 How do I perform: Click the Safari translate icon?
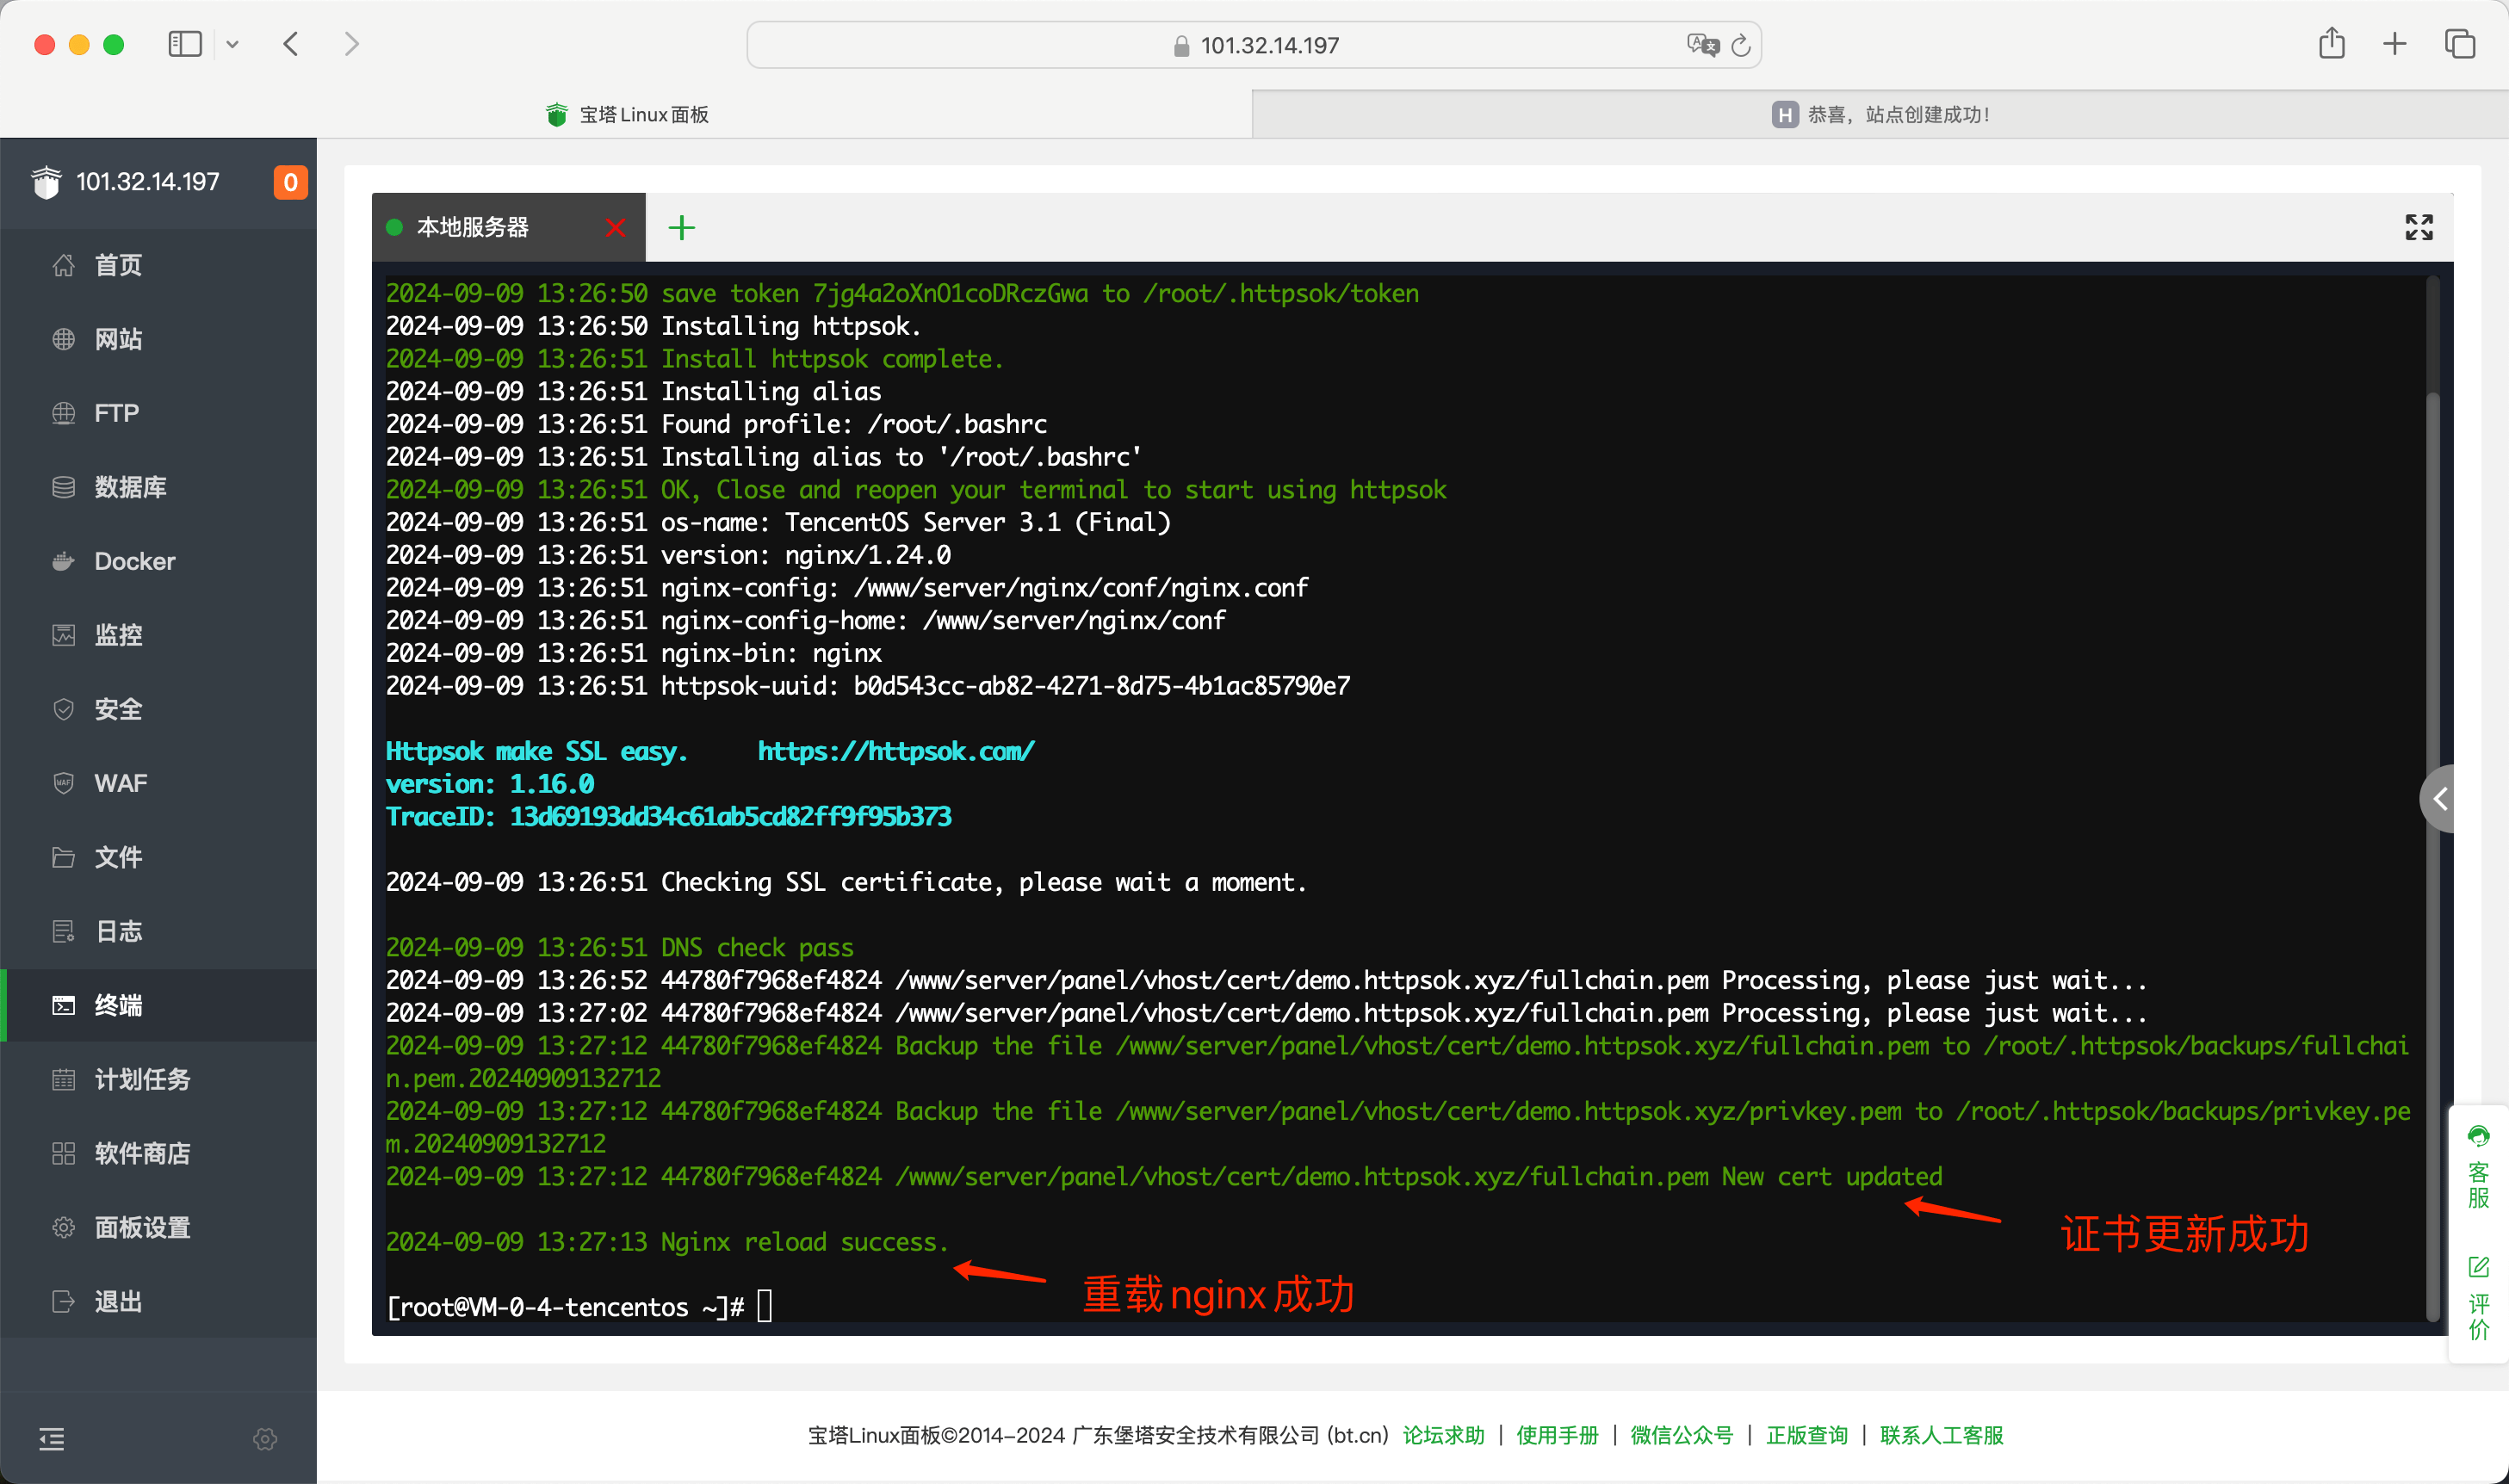[1702, 45]
